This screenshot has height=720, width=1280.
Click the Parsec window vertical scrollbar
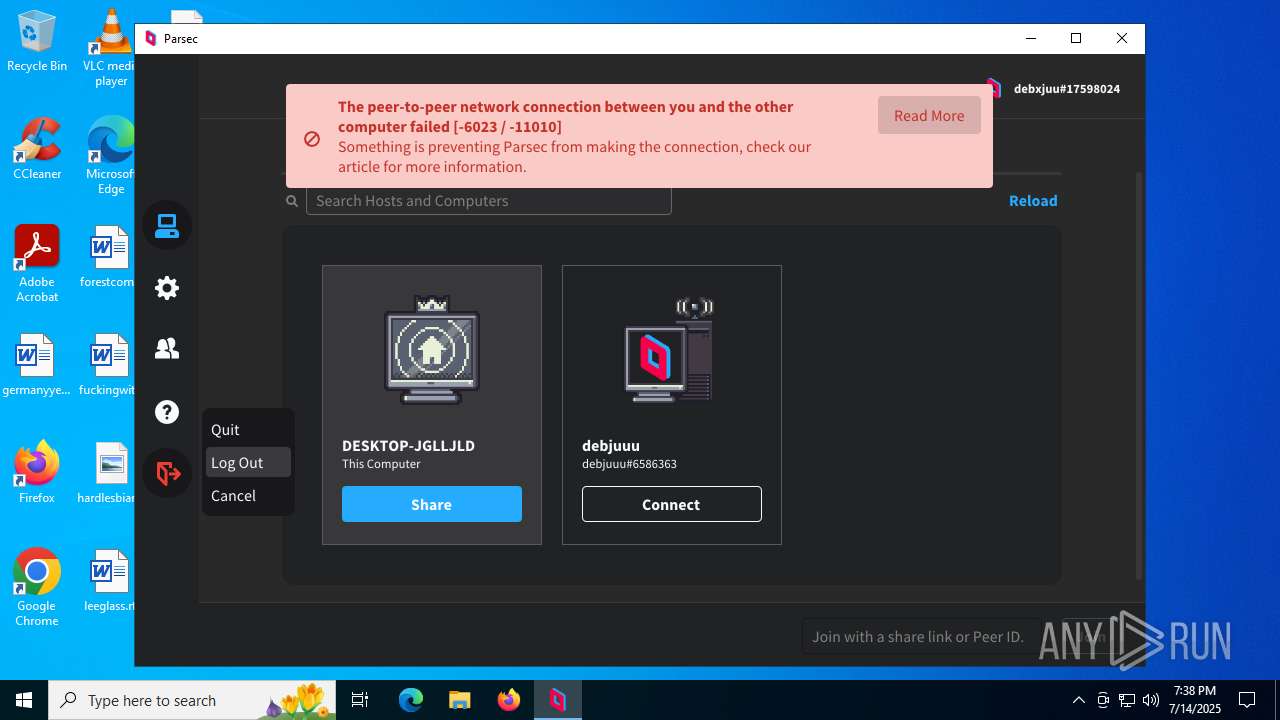tap(1138, 375)
